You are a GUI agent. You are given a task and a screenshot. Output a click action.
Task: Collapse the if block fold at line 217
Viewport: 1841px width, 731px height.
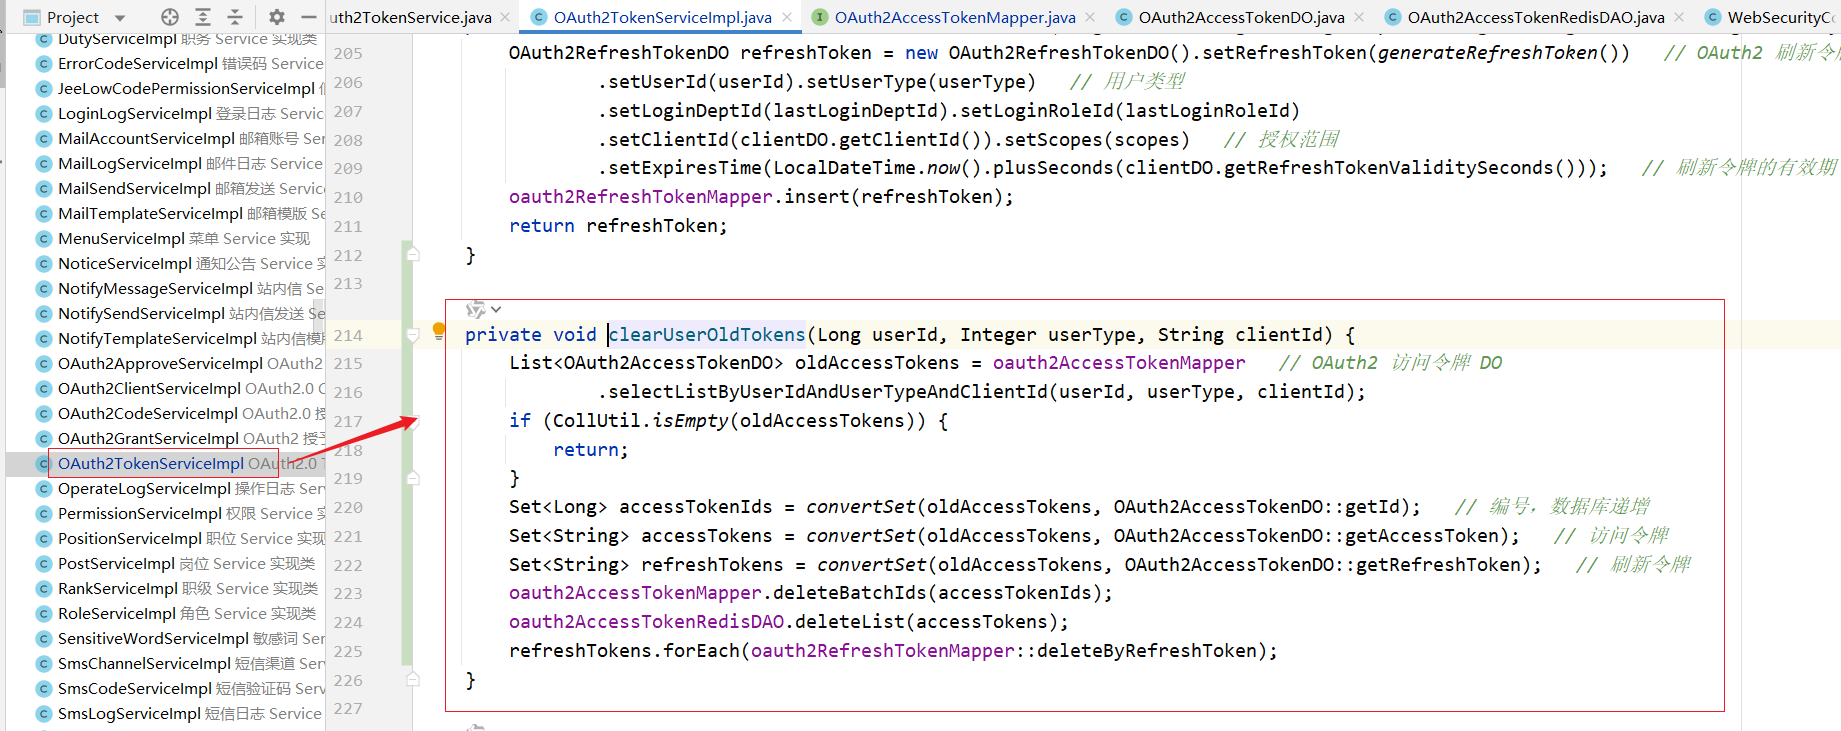(413, 422)
